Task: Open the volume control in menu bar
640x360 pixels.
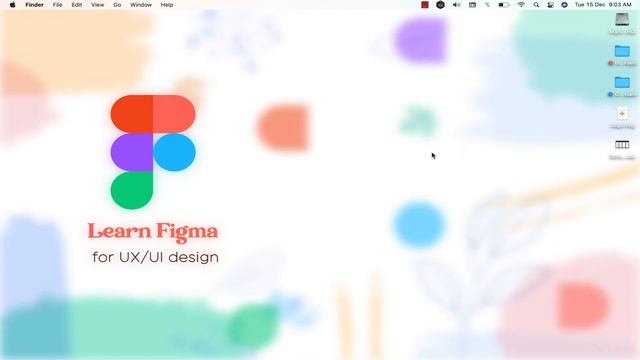Action: 456,5
